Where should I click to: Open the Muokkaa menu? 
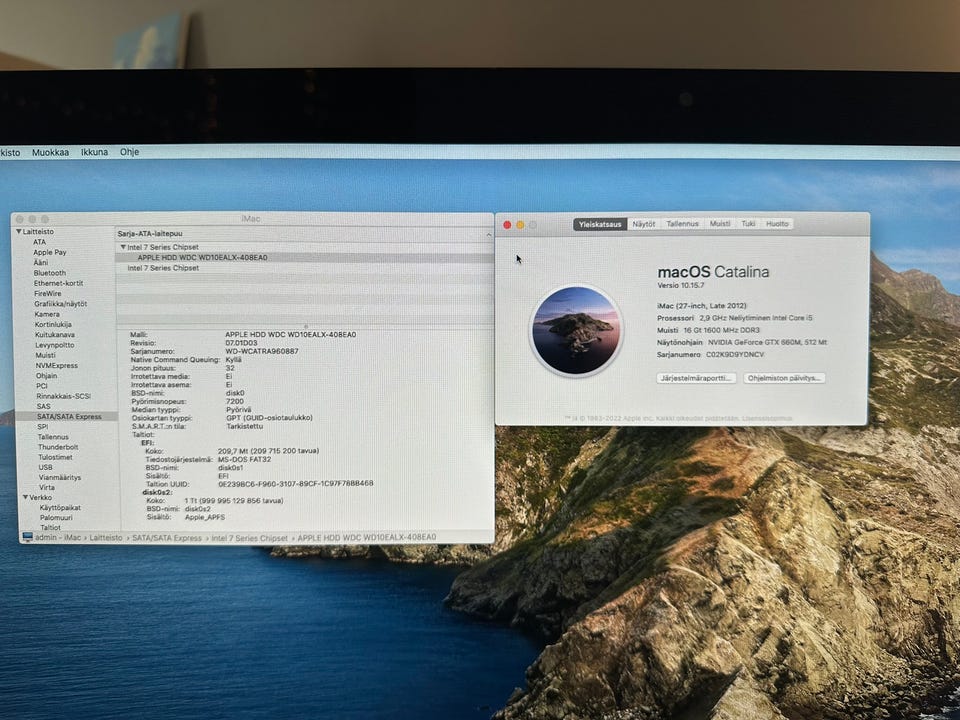click(x=50, y=152)
